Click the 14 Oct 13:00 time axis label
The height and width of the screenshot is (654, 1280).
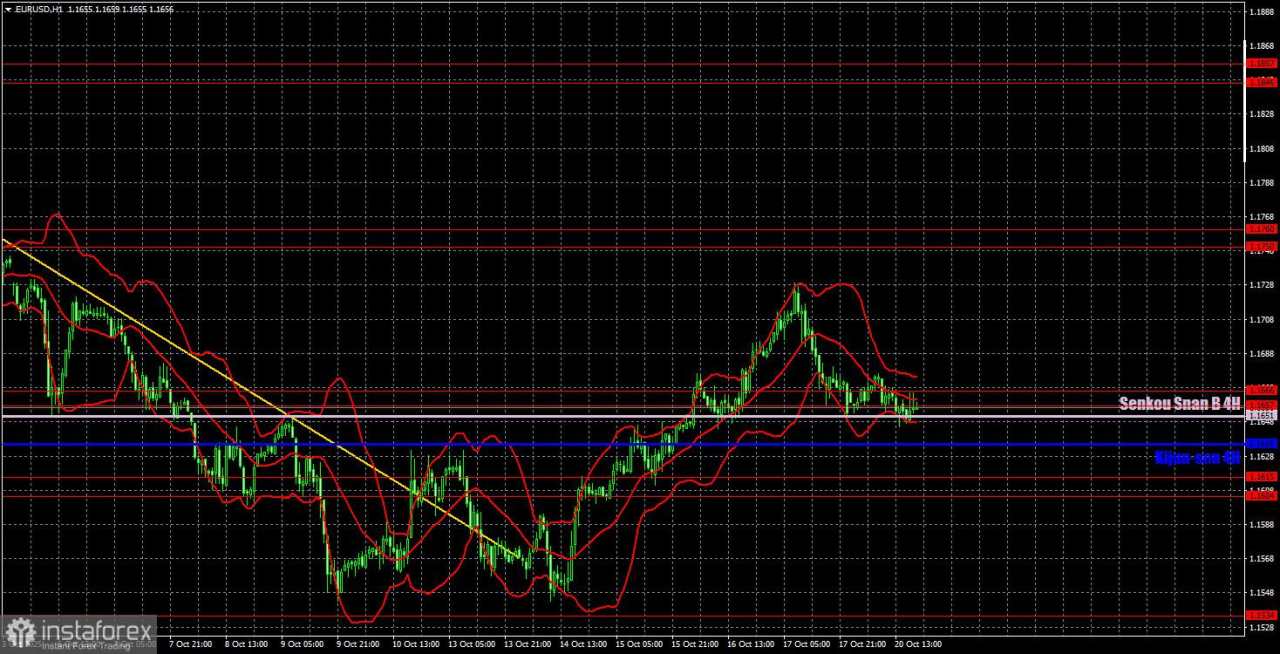(584, 645)
